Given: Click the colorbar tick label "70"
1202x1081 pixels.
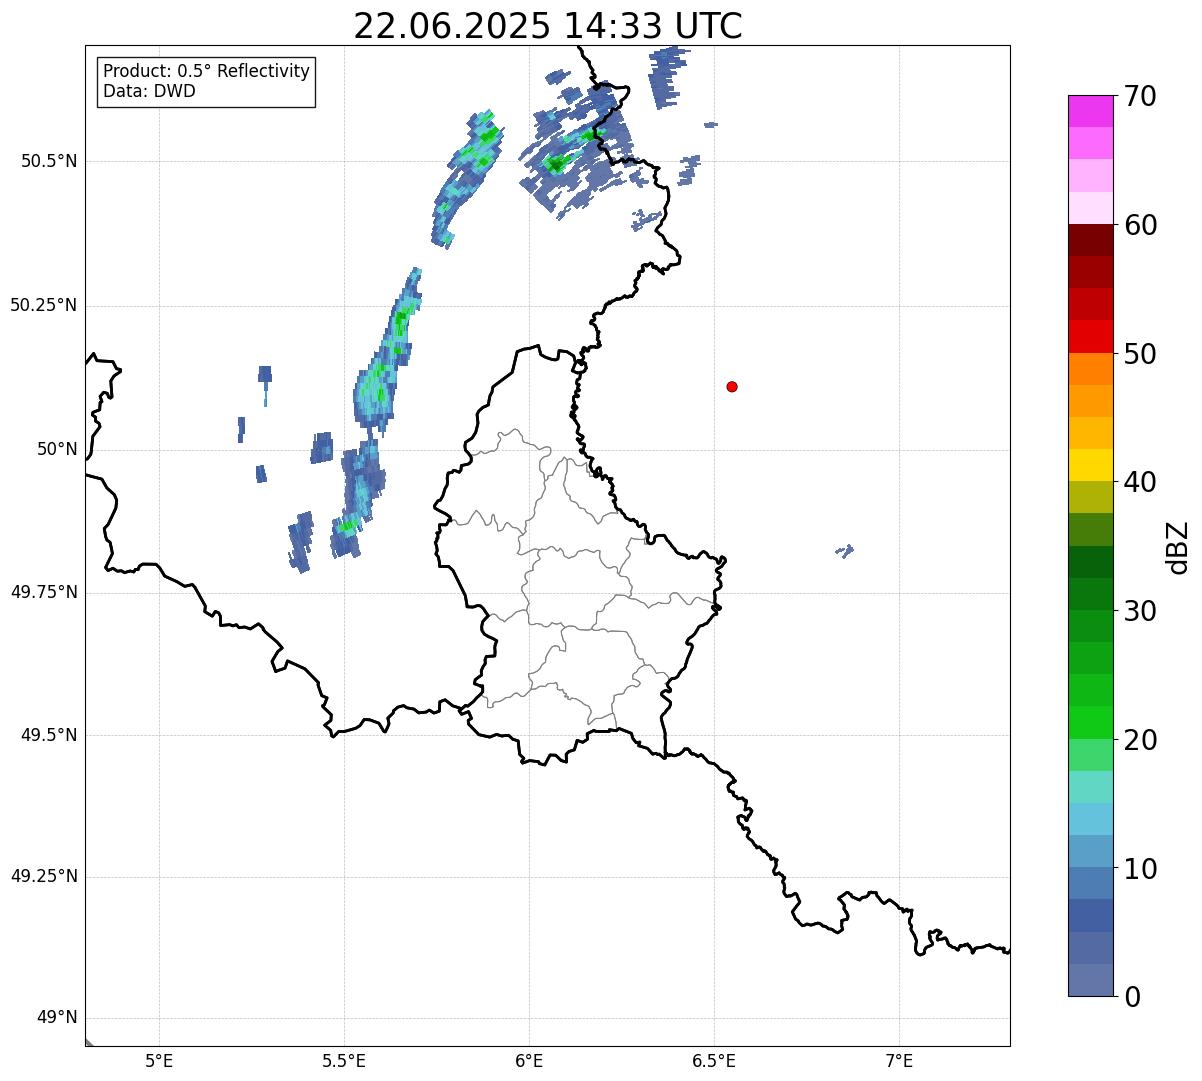Looking at the screenshot, I should [x=1140, y=96].
